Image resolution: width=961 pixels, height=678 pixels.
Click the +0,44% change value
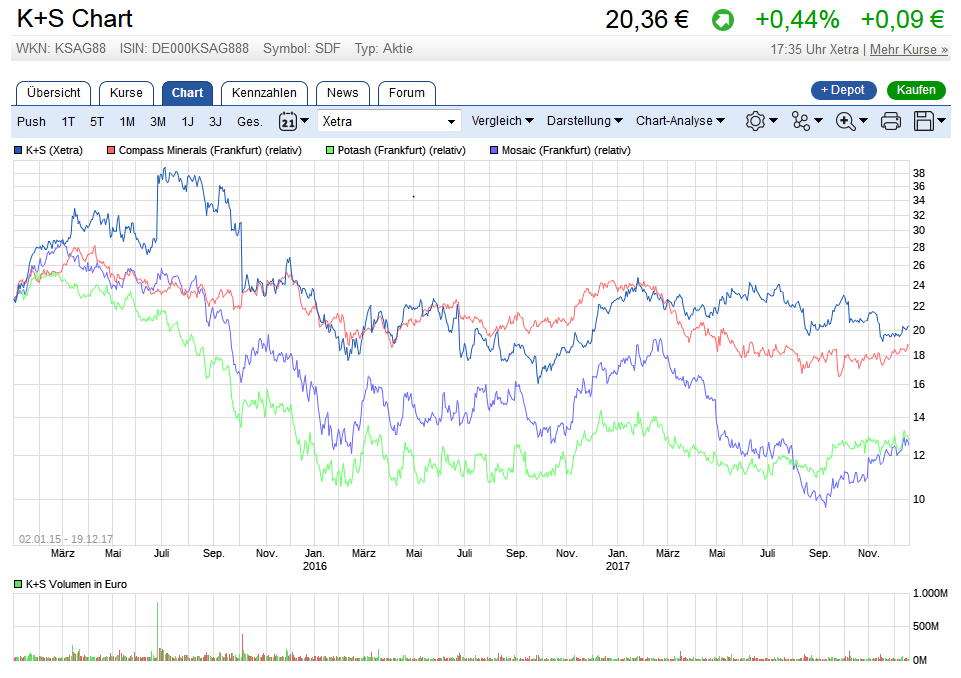click(x=797, y=20)
